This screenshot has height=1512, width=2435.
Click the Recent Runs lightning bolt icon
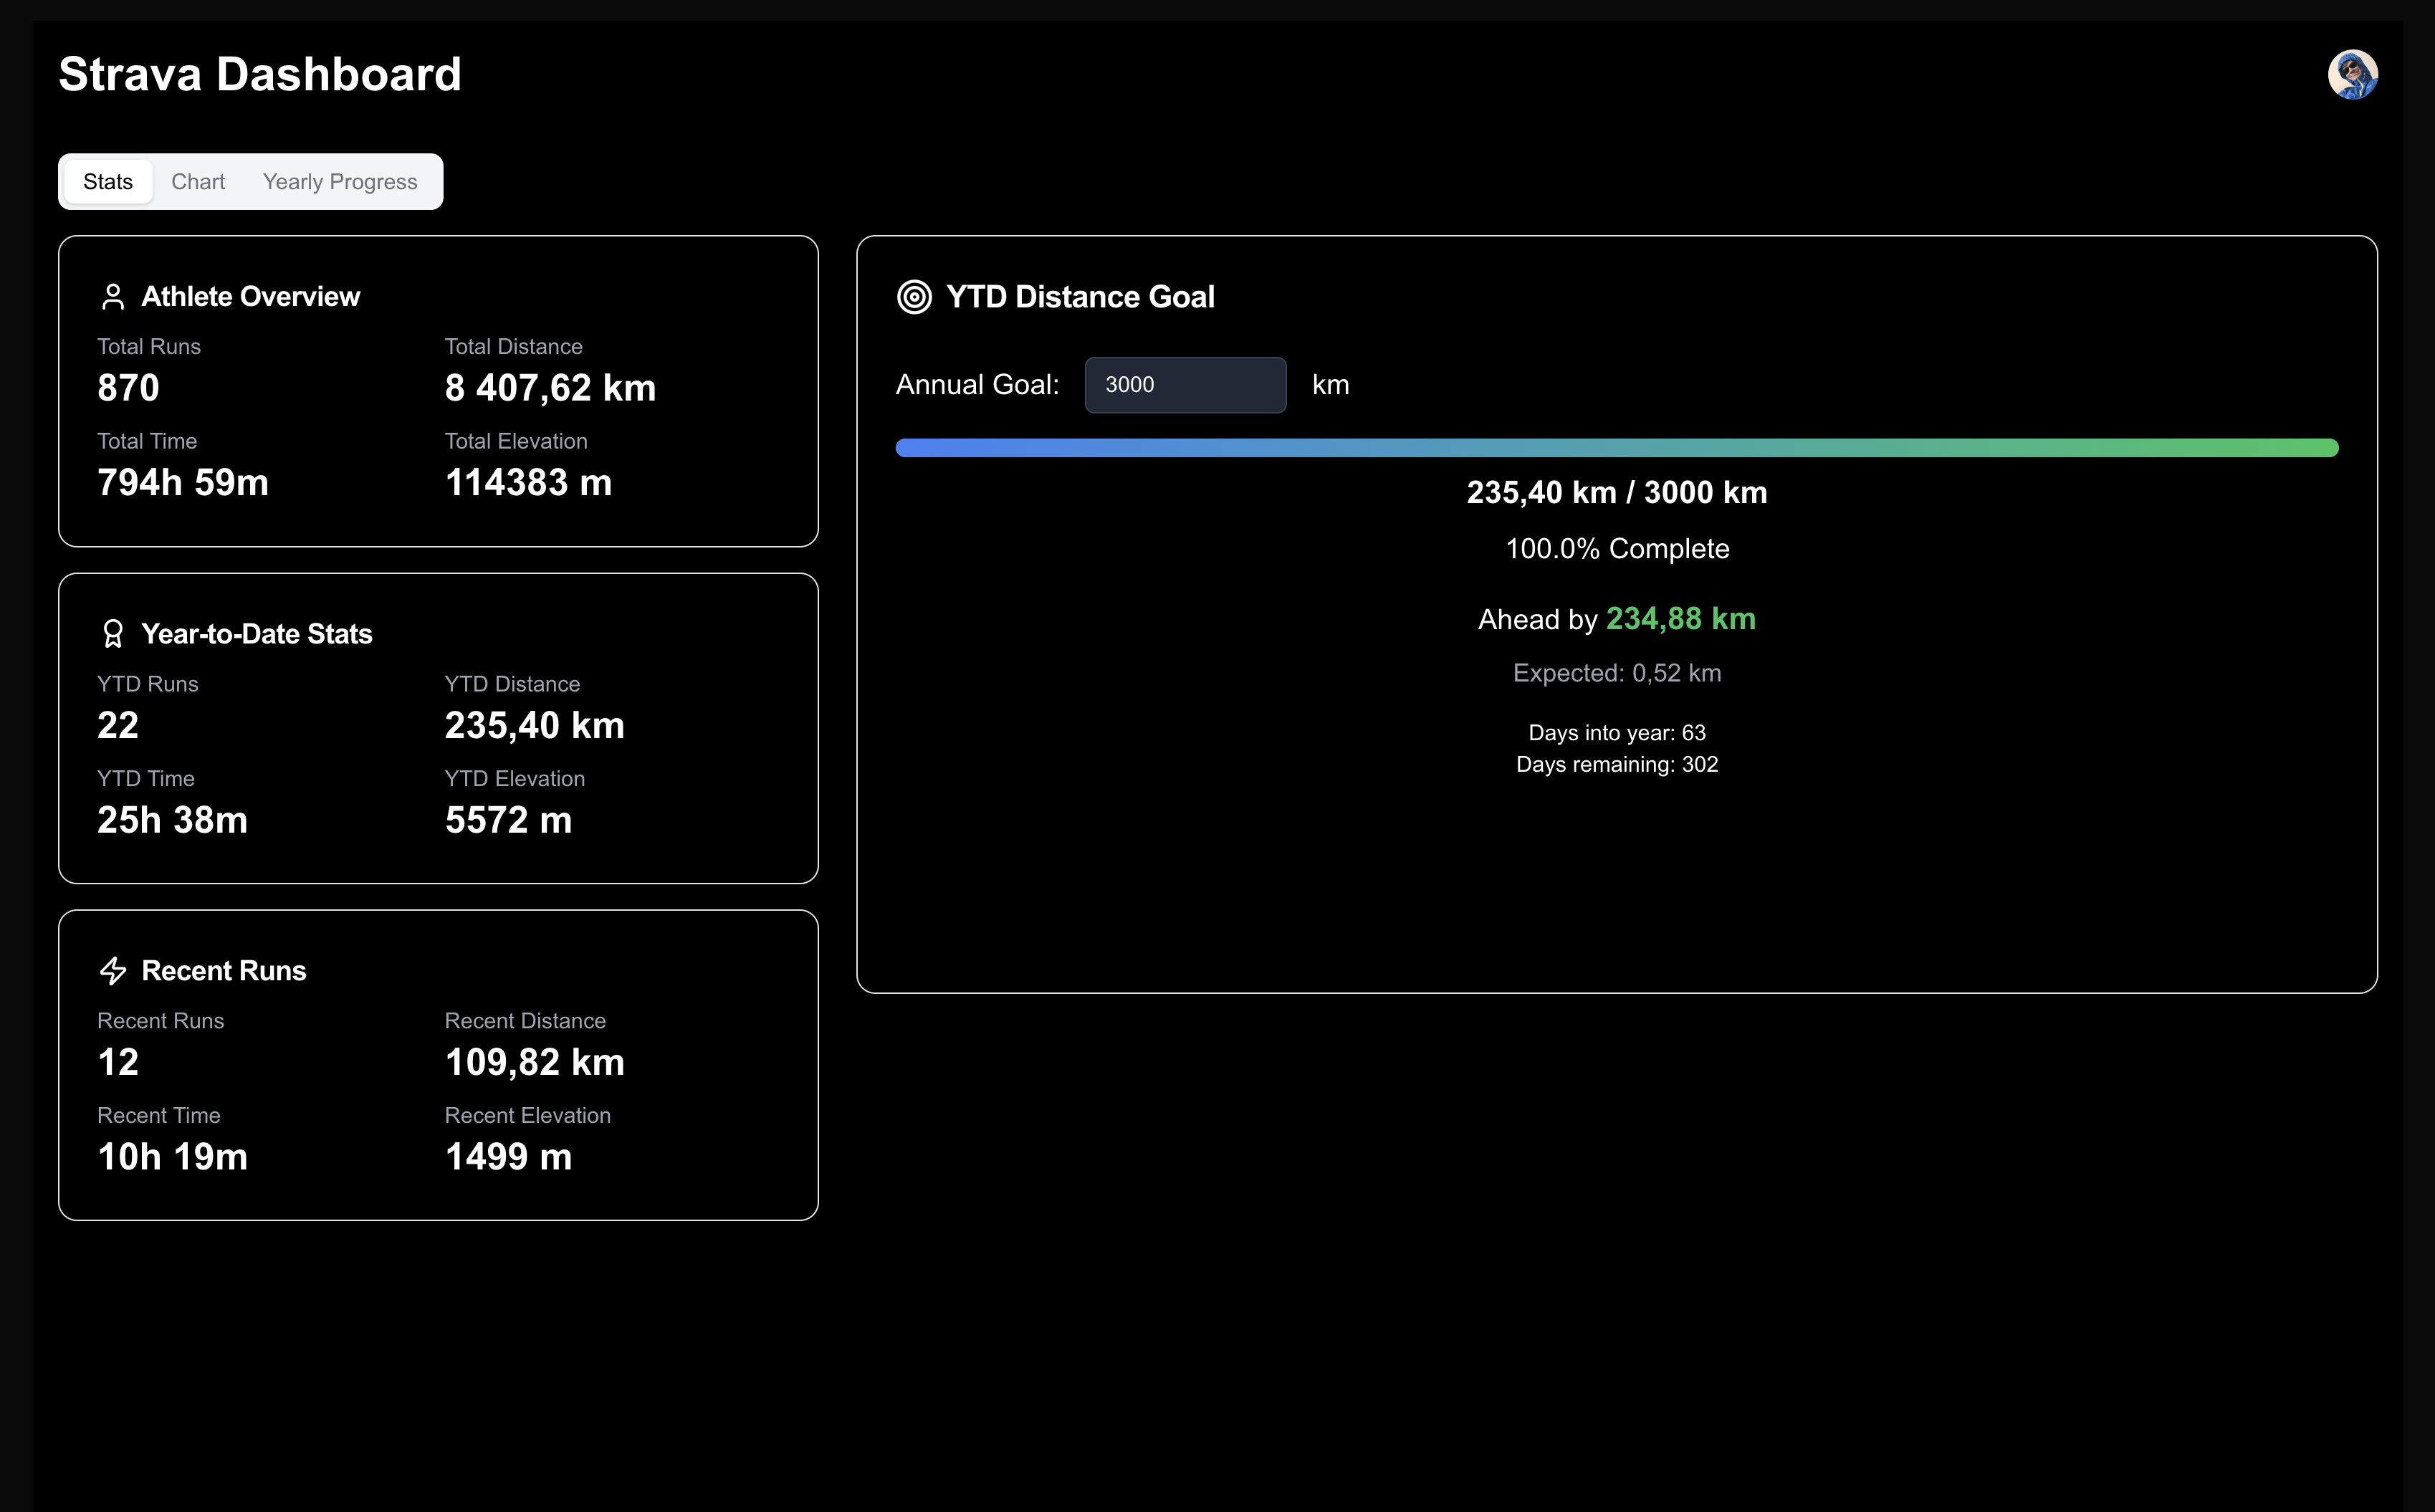pos(113,971)
